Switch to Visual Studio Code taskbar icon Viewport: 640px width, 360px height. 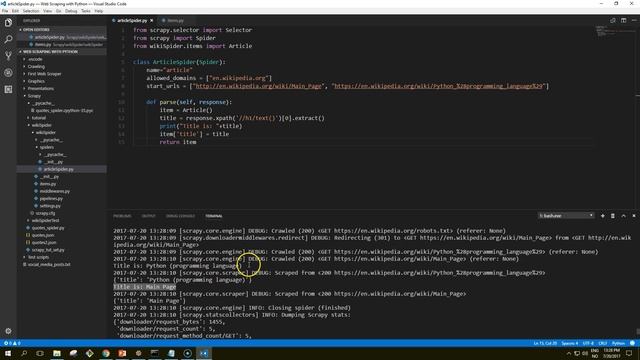point(204,353)
